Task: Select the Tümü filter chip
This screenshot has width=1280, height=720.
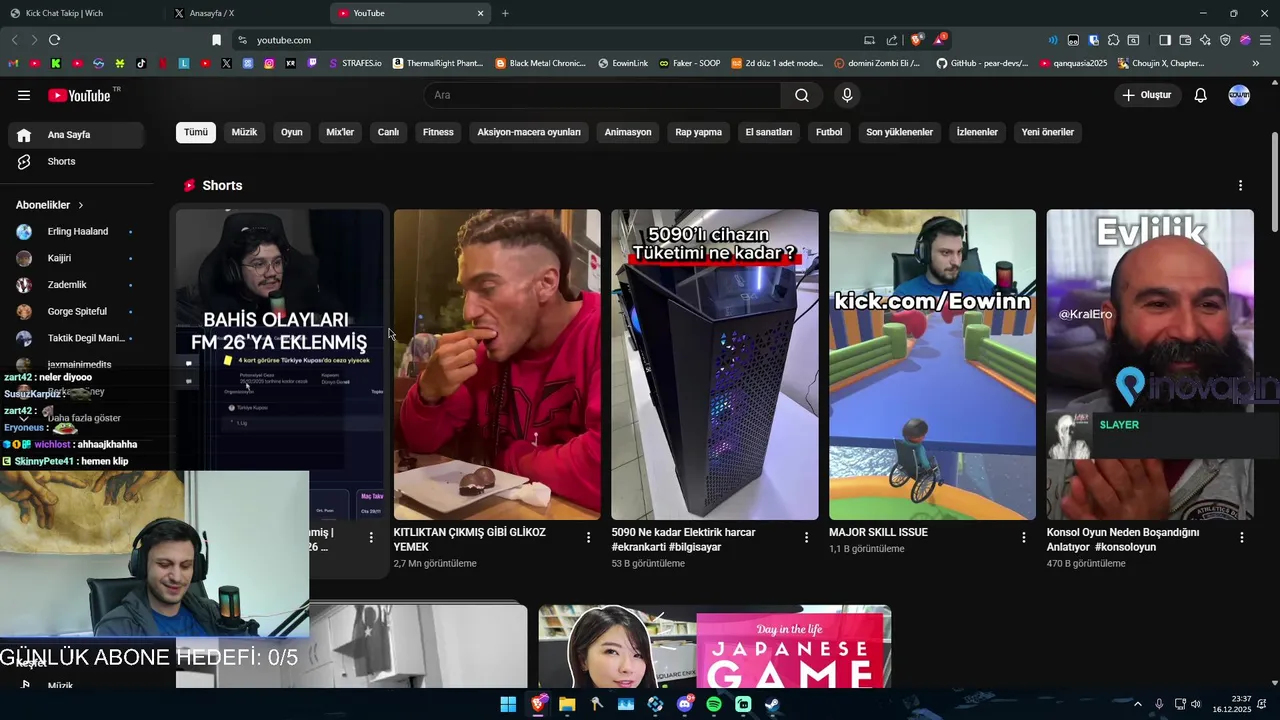Action: [x=196, y=132]
